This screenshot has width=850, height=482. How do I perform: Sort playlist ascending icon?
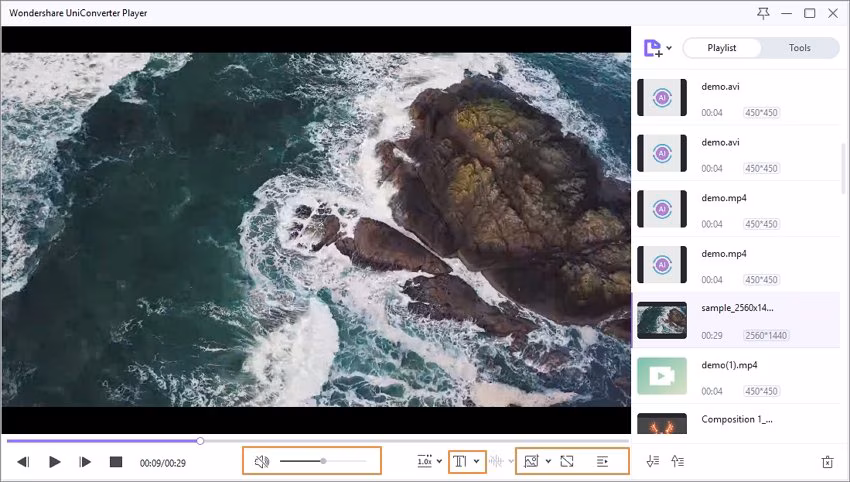coord(677,461)
